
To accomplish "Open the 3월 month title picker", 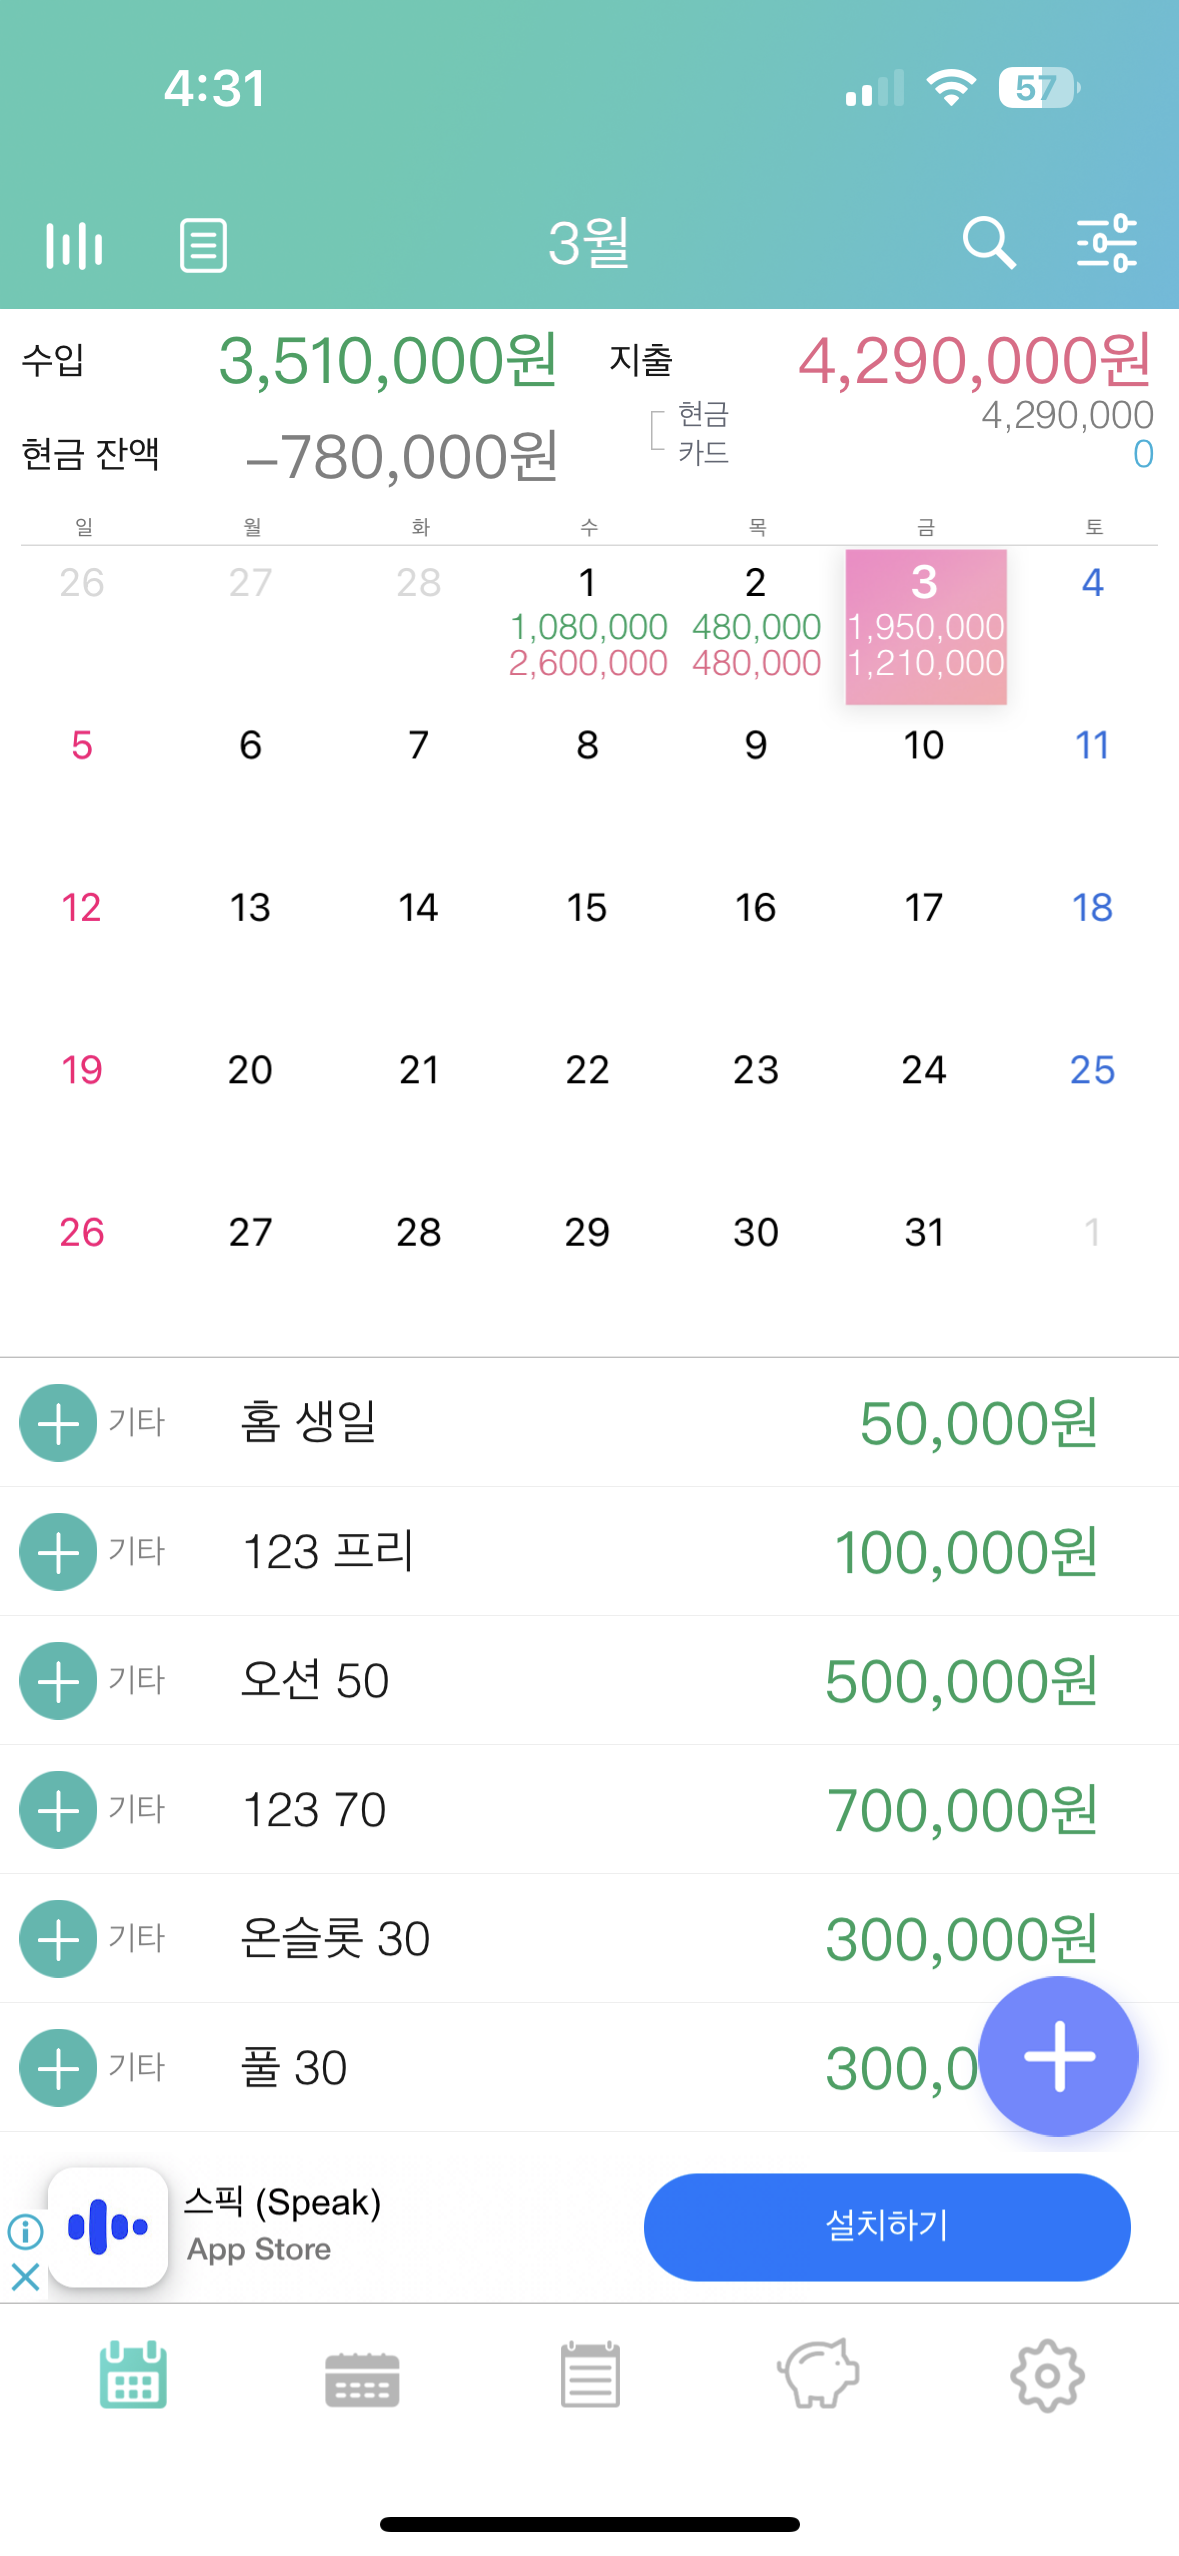I will [x=589, y=243].
